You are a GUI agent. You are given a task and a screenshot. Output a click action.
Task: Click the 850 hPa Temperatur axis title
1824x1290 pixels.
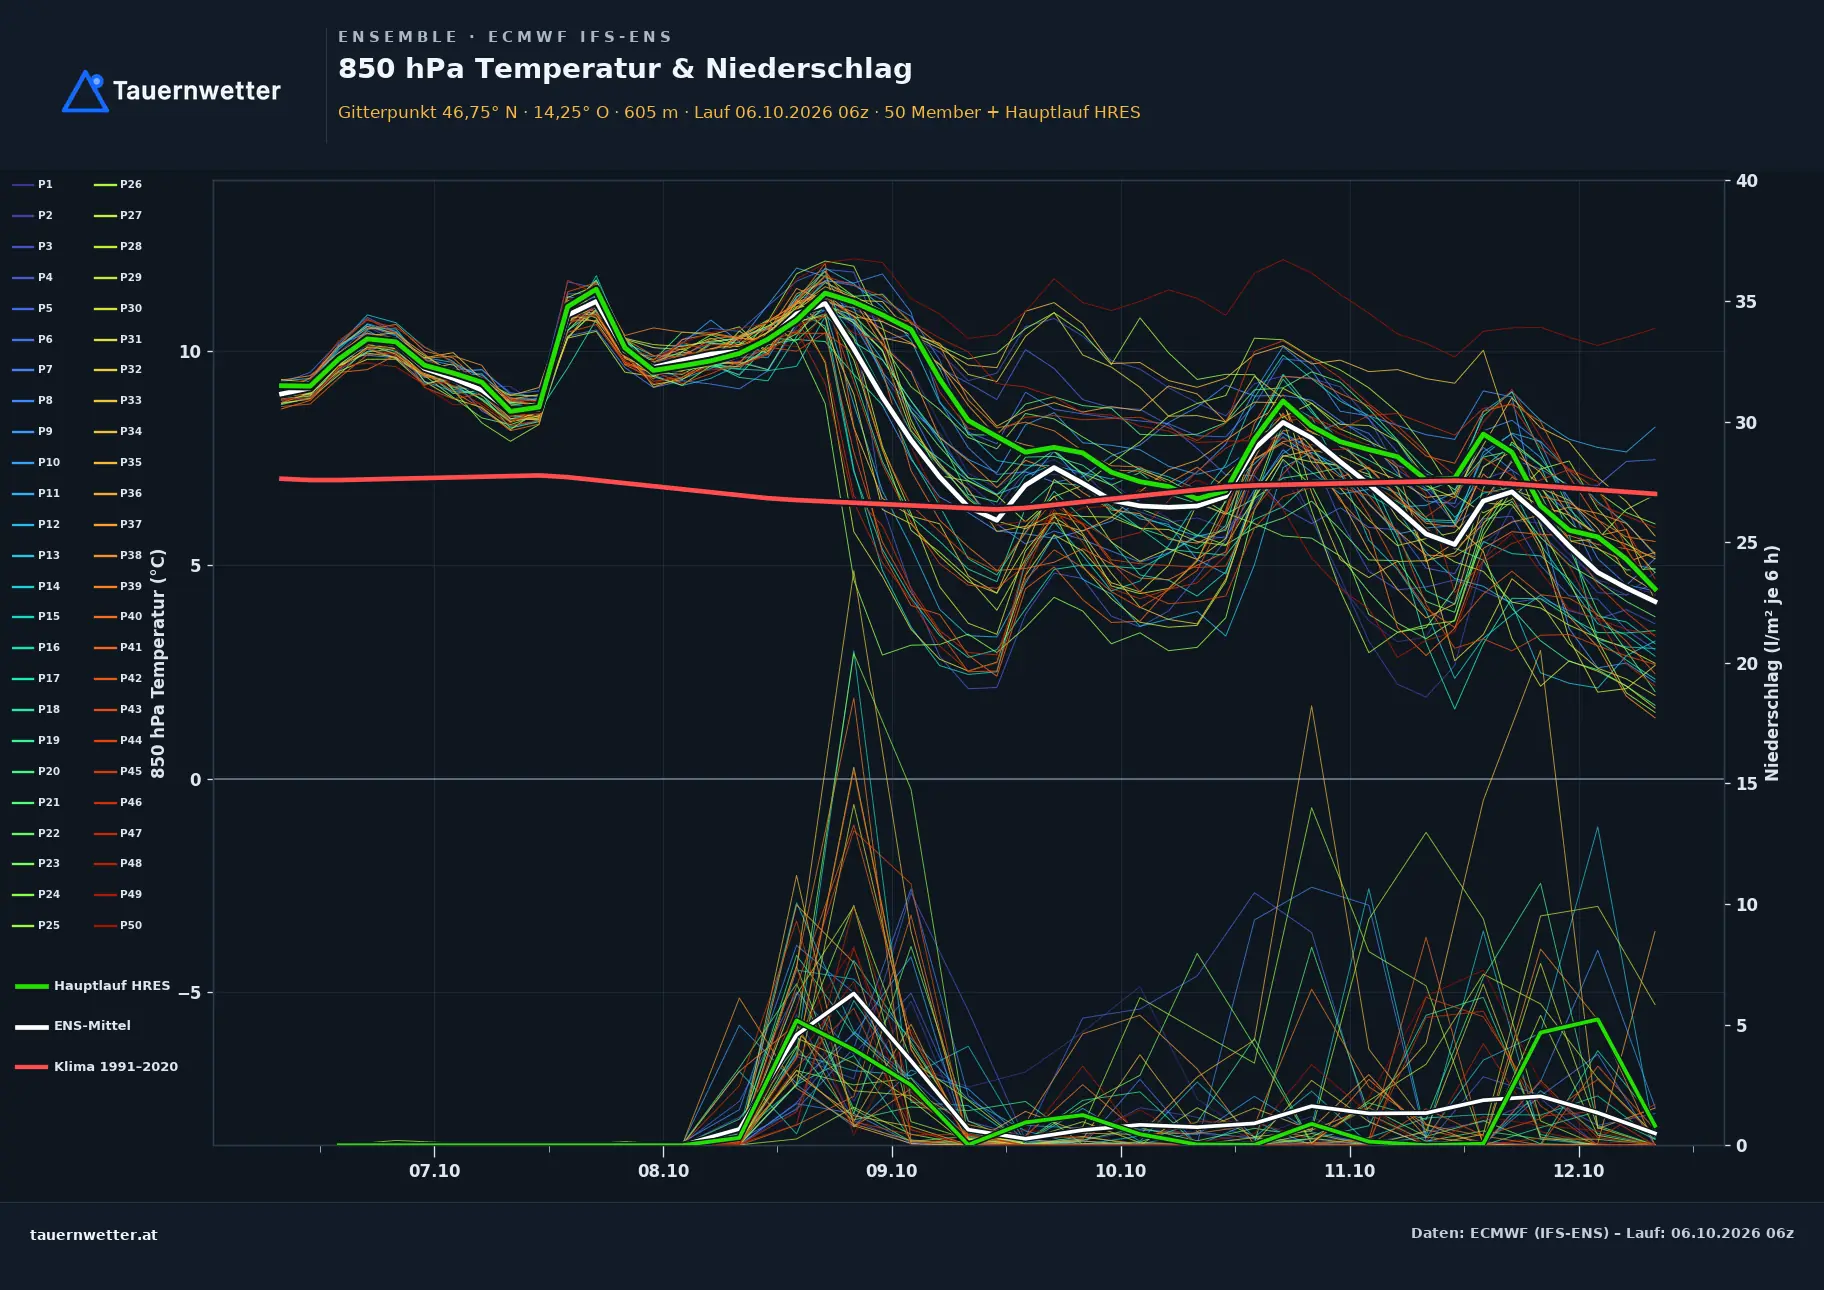(158, 663)
